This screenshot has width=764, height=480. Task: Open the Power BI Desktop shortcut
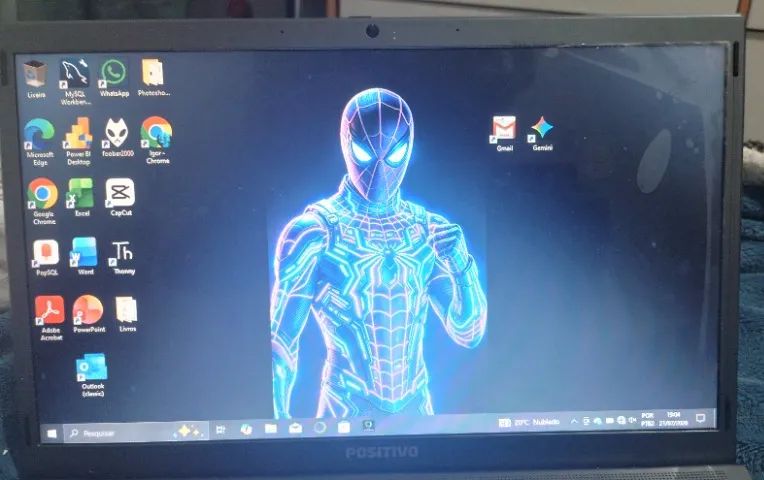[x=78, y=141]
